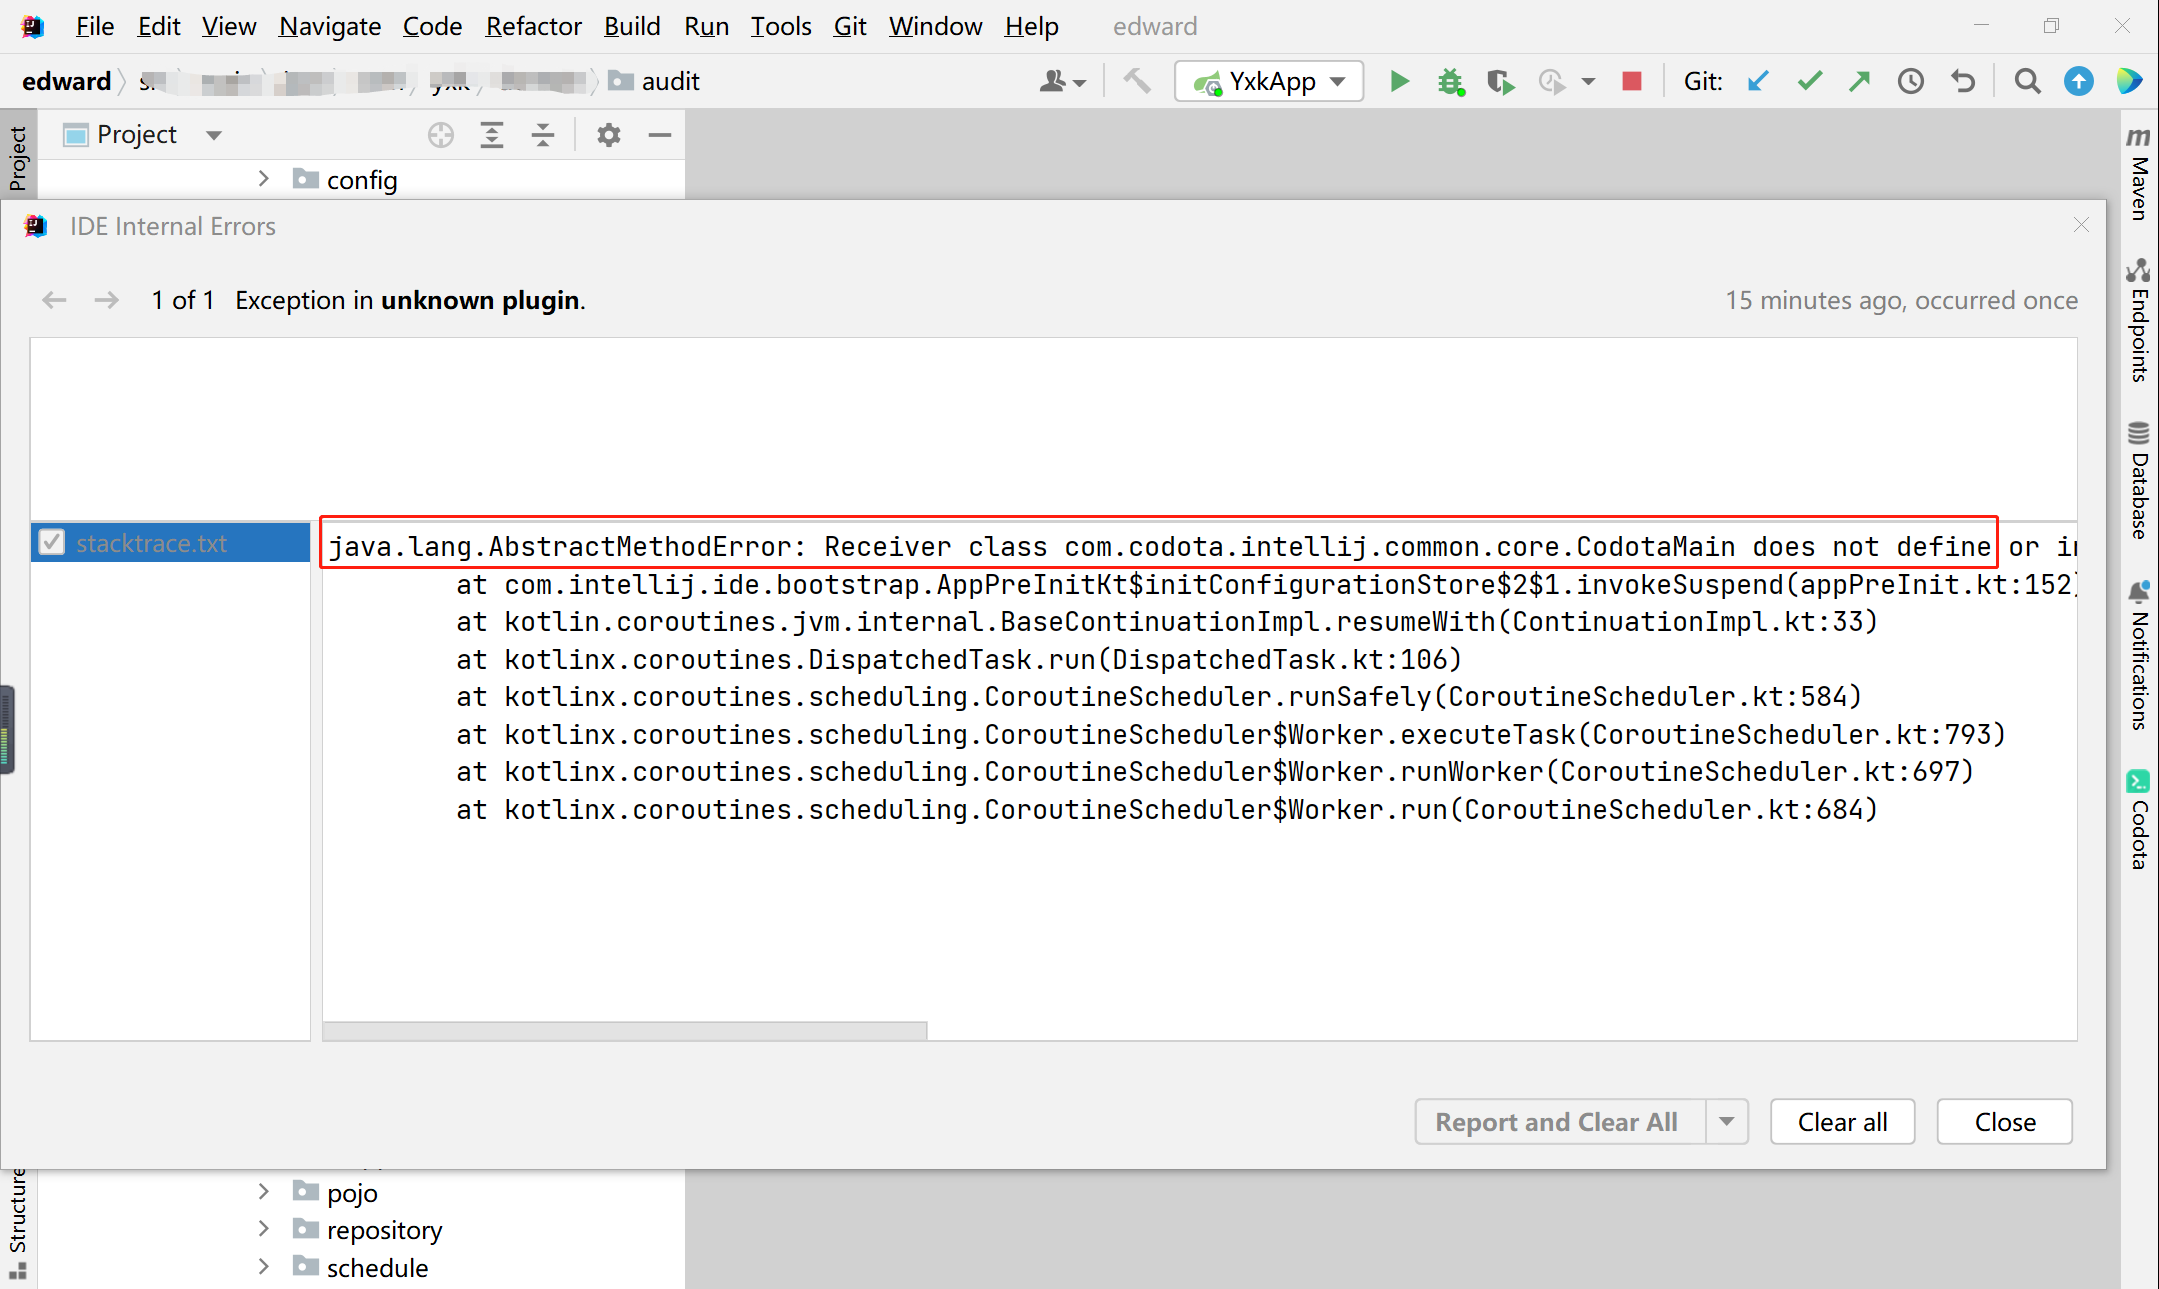Expand the repository folder
Image resolution: width=2159 pixels, height=1289 pixels.
coord(263,1229)
